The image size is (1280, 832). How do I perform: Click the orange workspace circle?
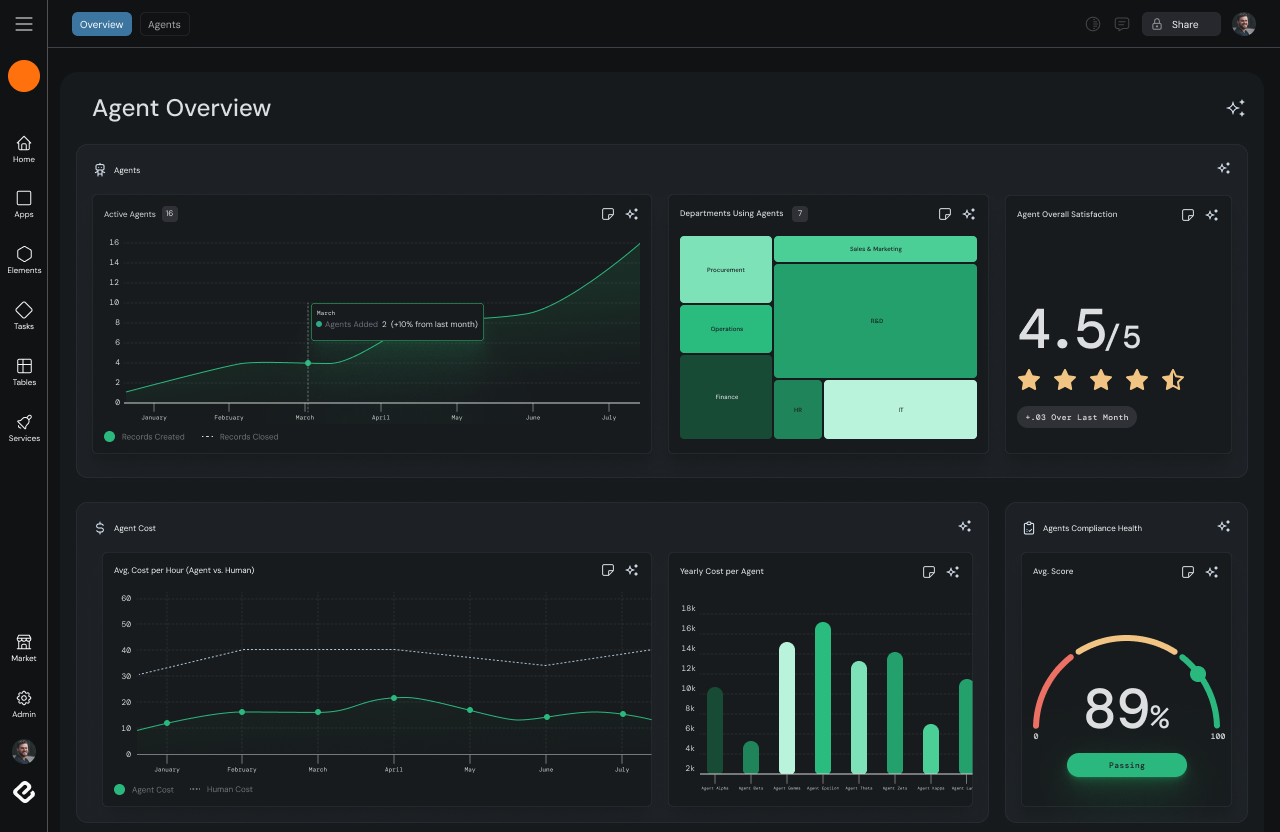click(x=24, y=76)
